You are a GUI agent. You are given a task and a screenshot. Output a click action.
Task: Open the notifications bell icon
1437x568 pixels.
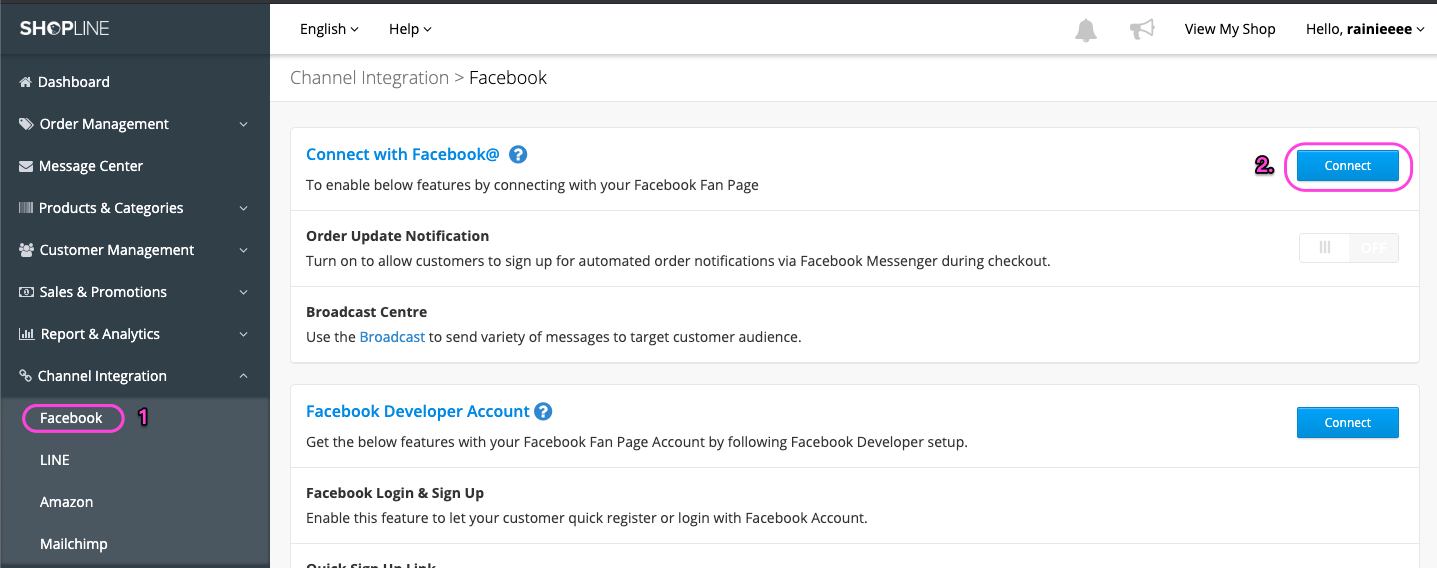pos(1085,30)
